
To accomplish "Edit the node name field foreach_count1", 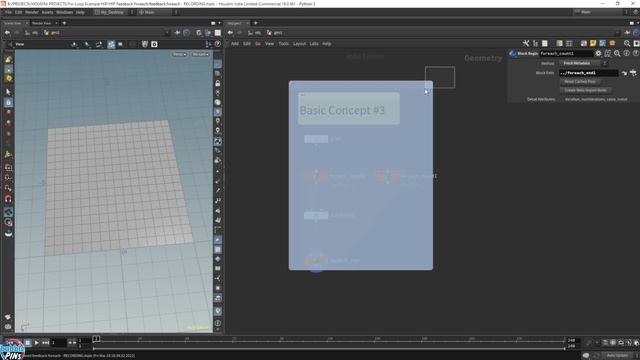I will tap(567, 53).
